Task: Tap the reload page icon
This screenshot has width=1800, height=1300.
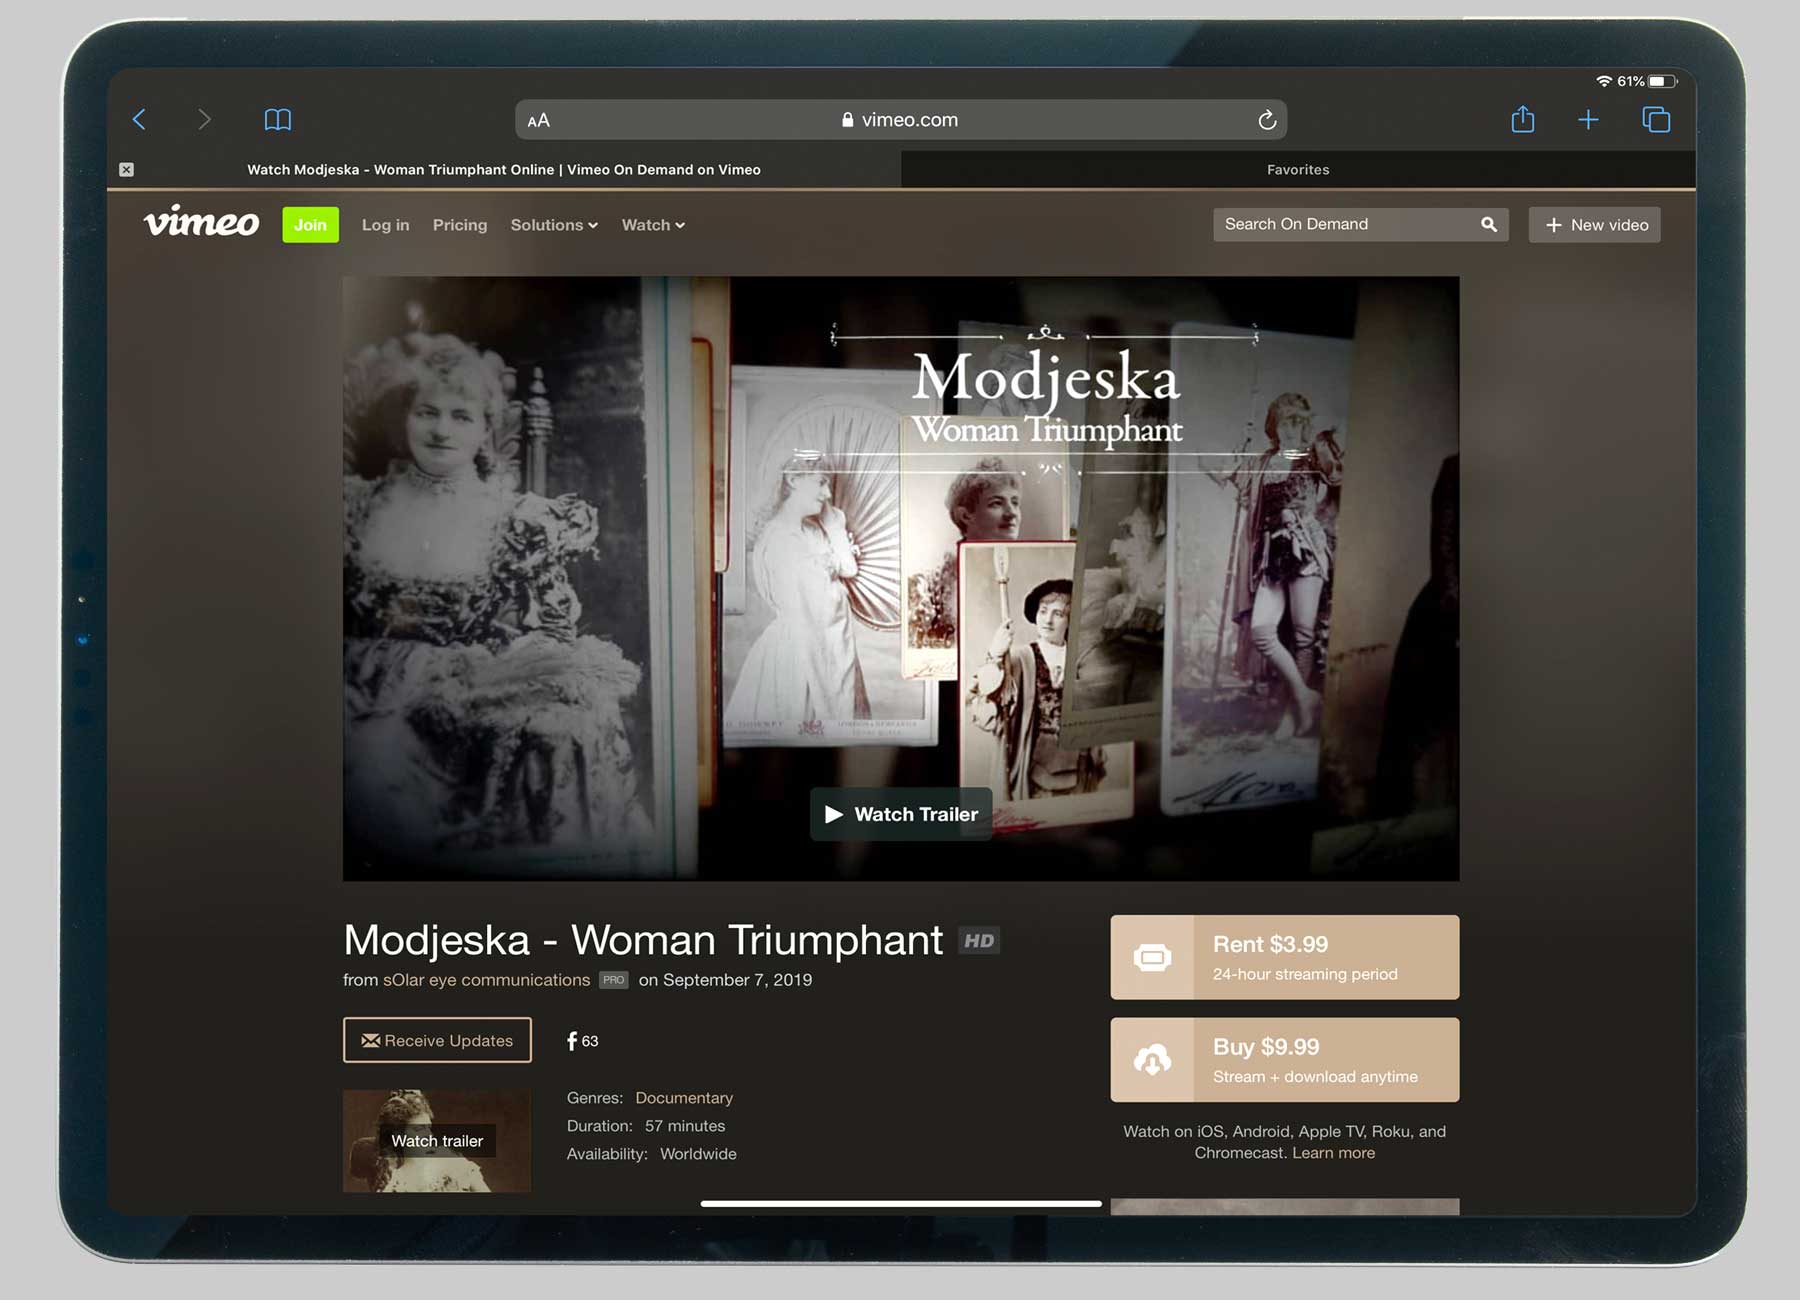Action: coord(1266,120)
